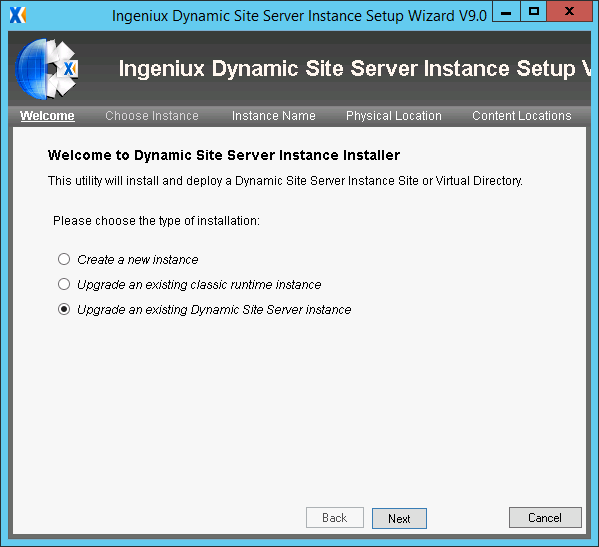Open the Welcome step tab

tap(47, 116)
